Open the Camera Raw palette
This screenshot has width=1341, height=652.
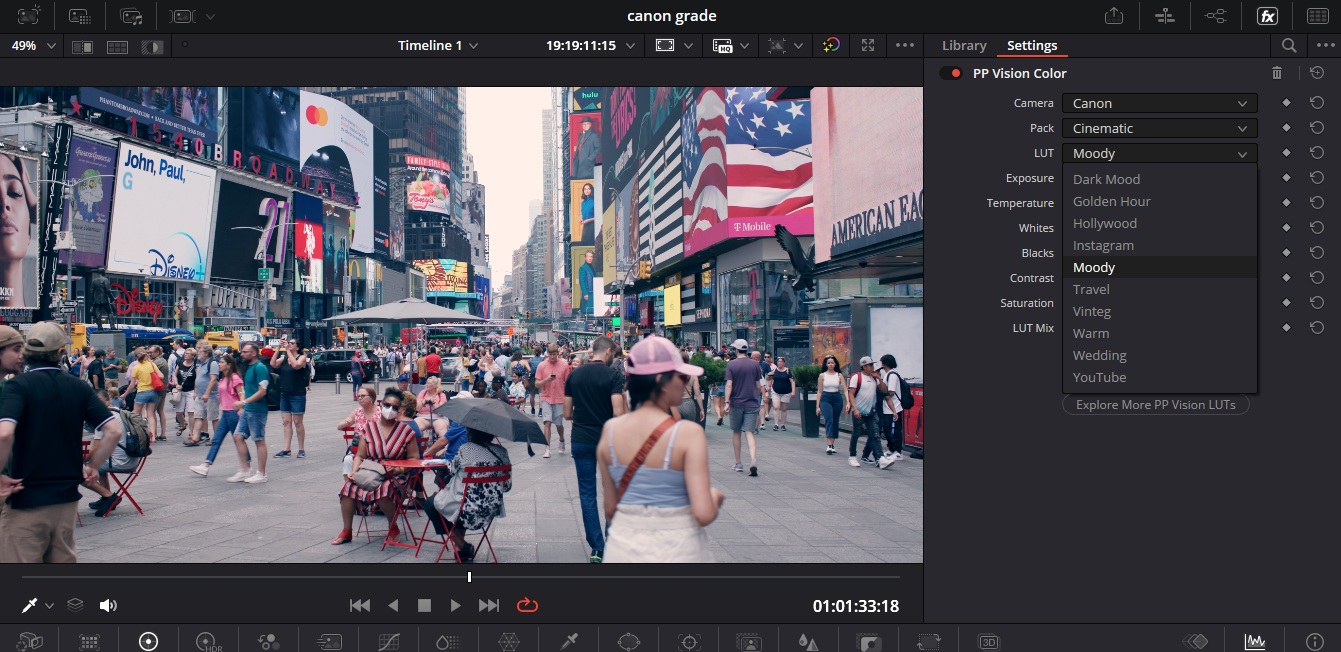click(x=29, y=642)
